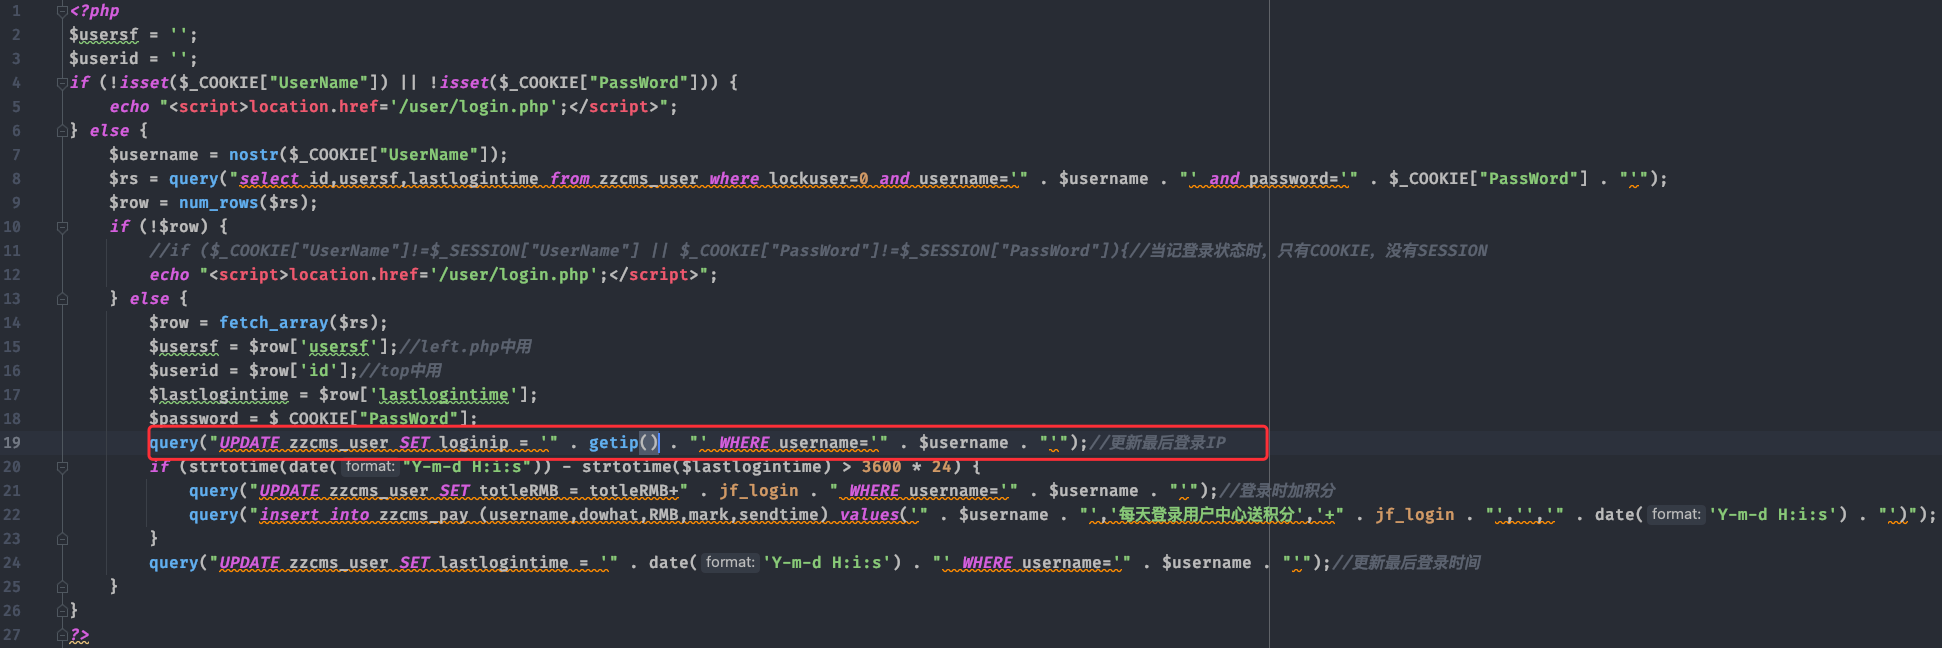Collapse the fold marker beside the <?php tag
Viewport: 1942px width, 648px height.
62,11
